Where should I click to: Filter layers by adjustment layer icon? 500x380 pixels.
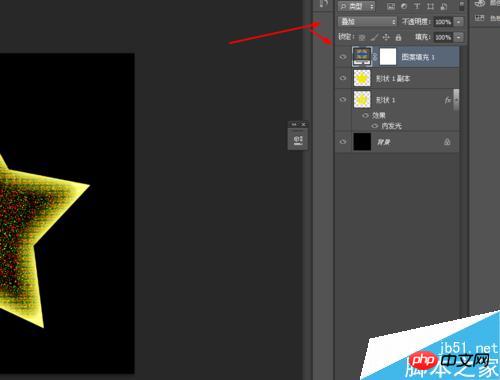click(x=404, y=6)
